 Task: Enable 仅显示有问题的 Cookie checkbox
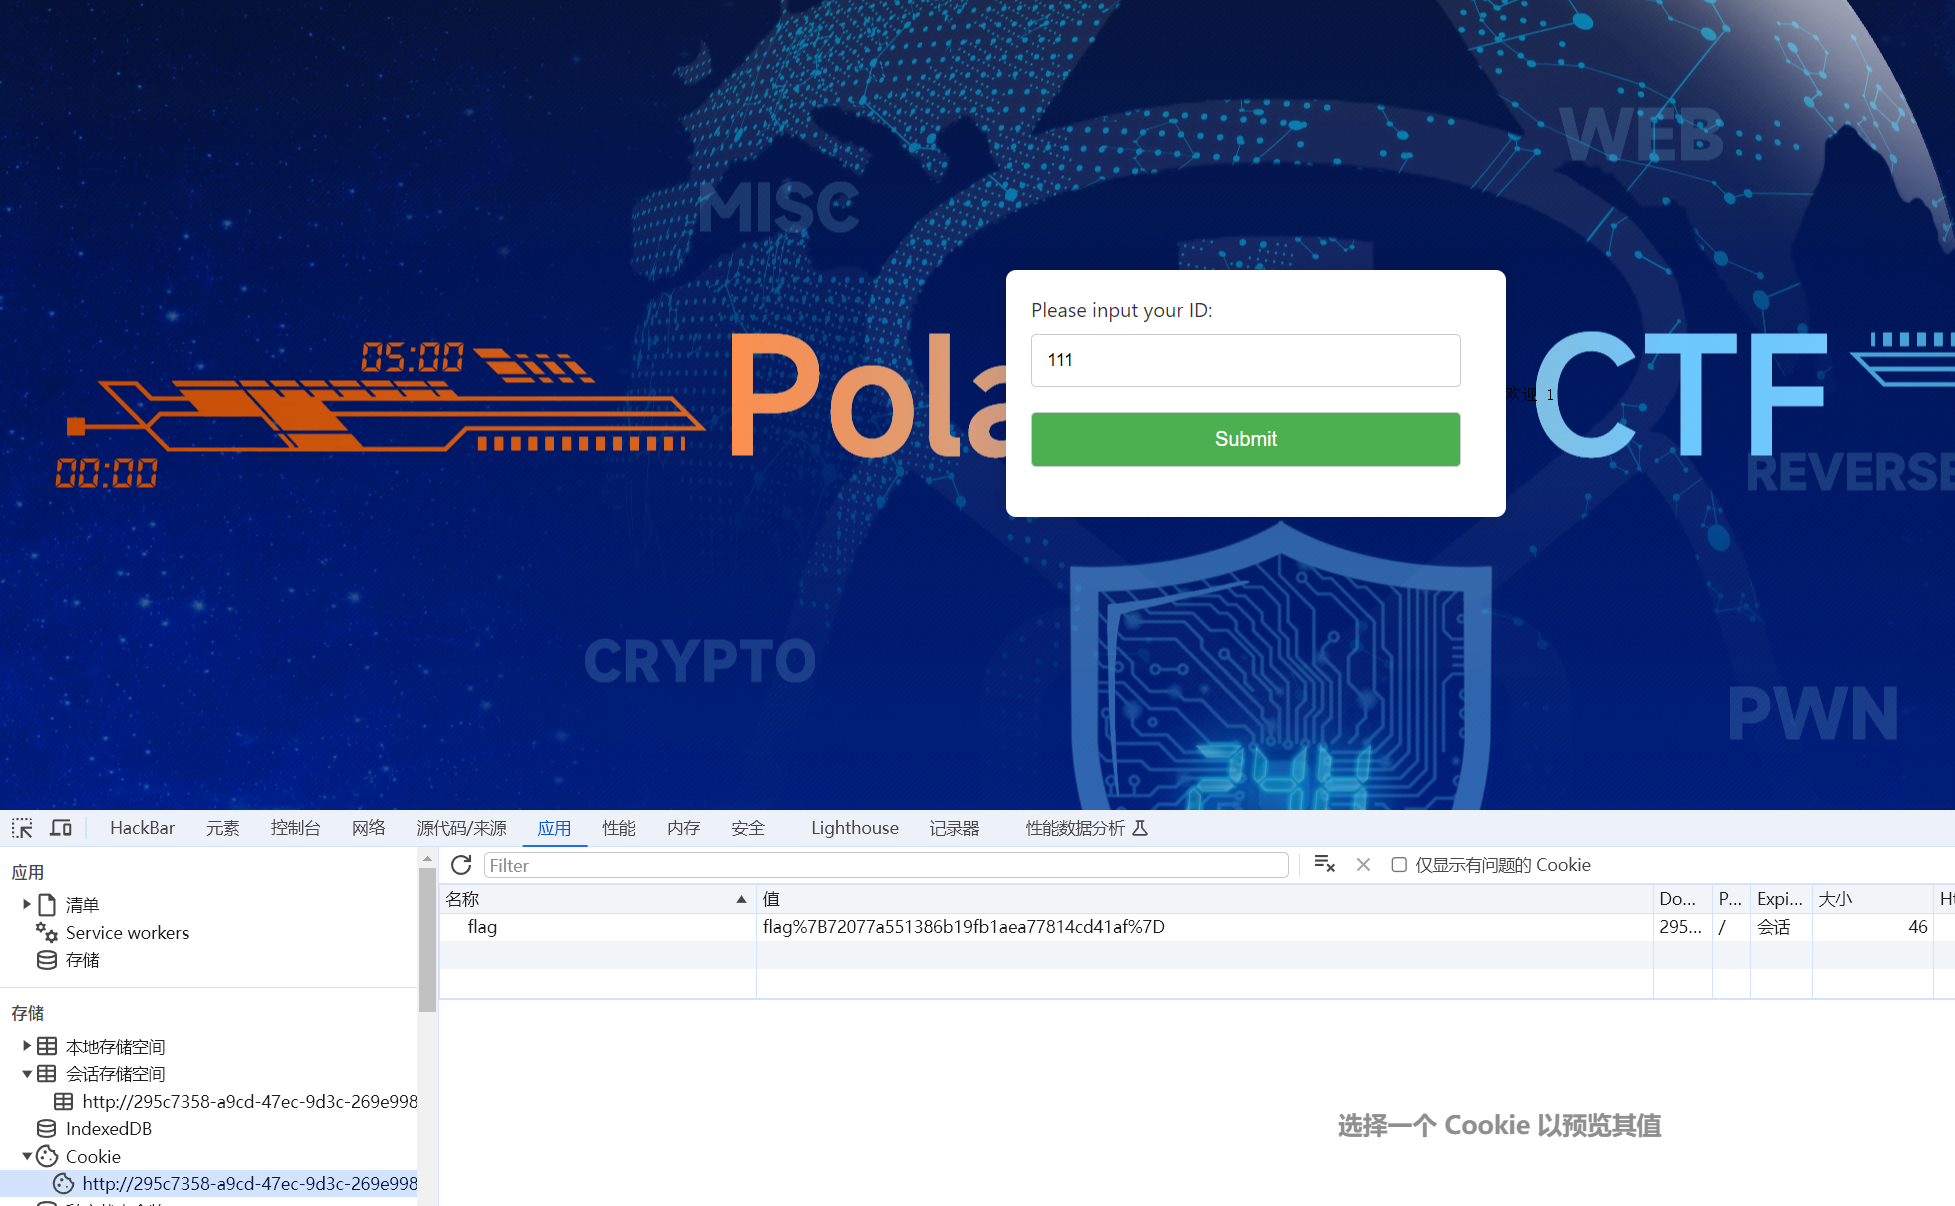1399,864
